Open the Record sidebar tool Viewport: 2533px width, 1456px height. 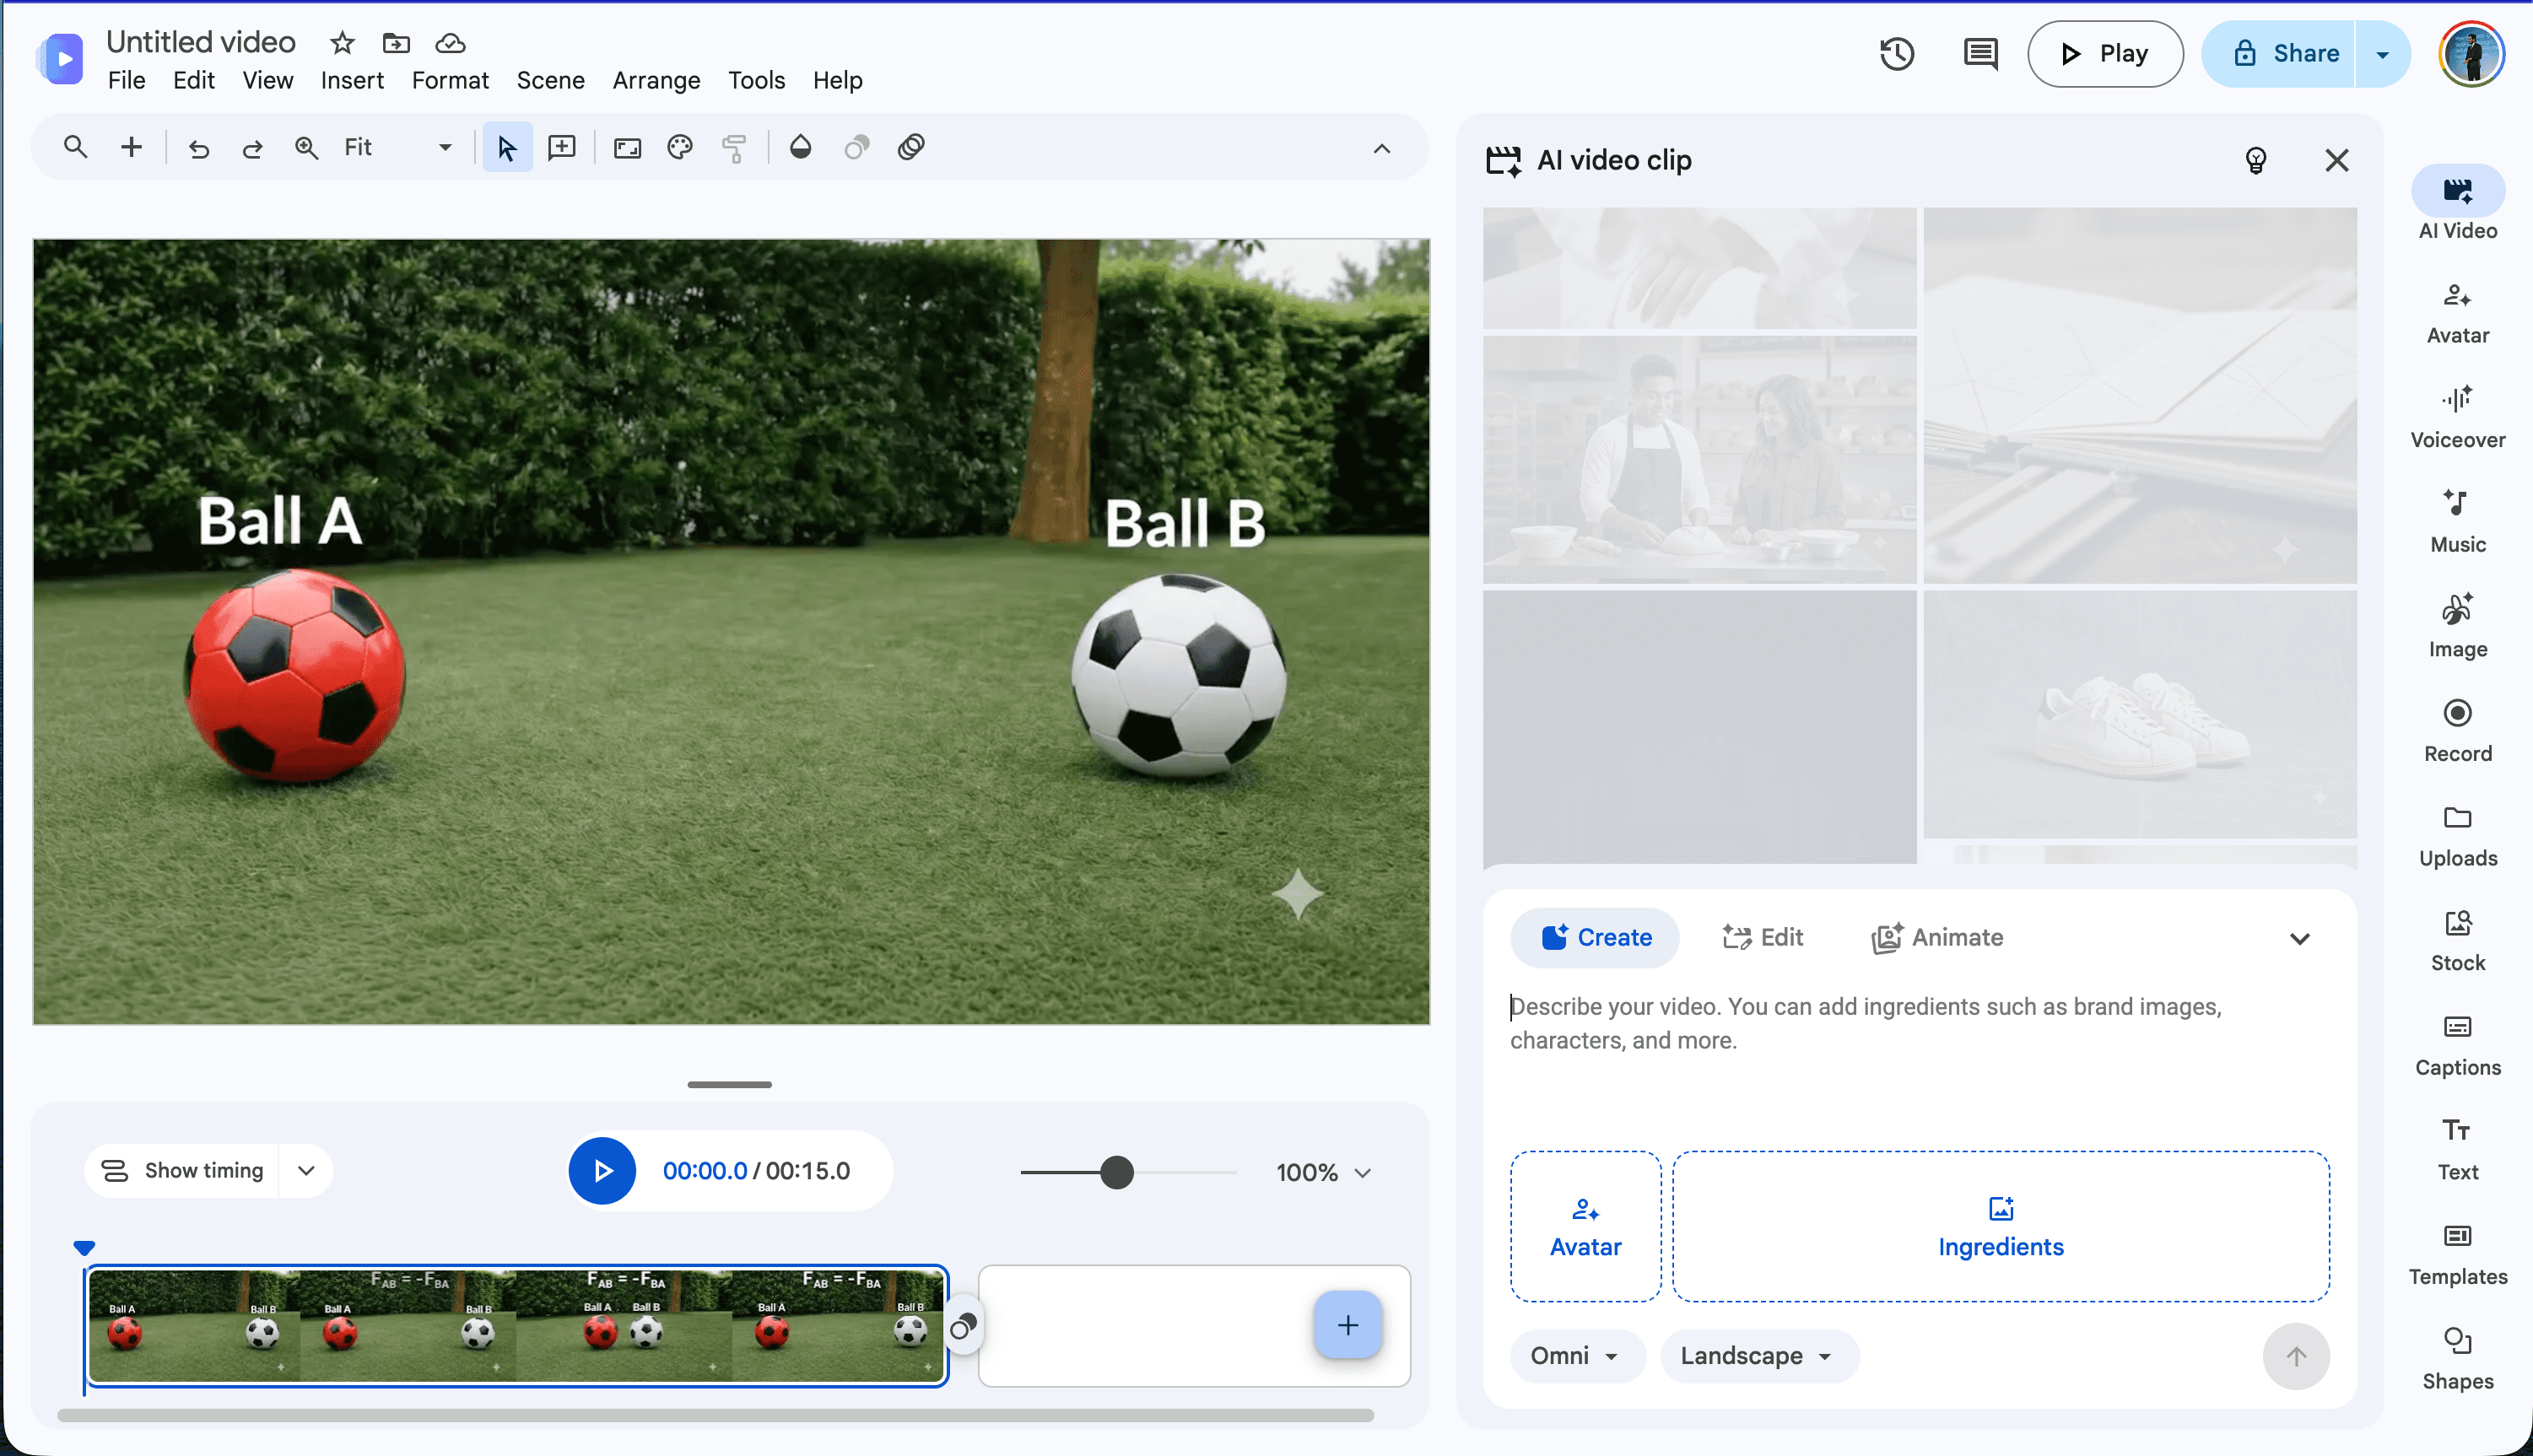coord(2457,731)
